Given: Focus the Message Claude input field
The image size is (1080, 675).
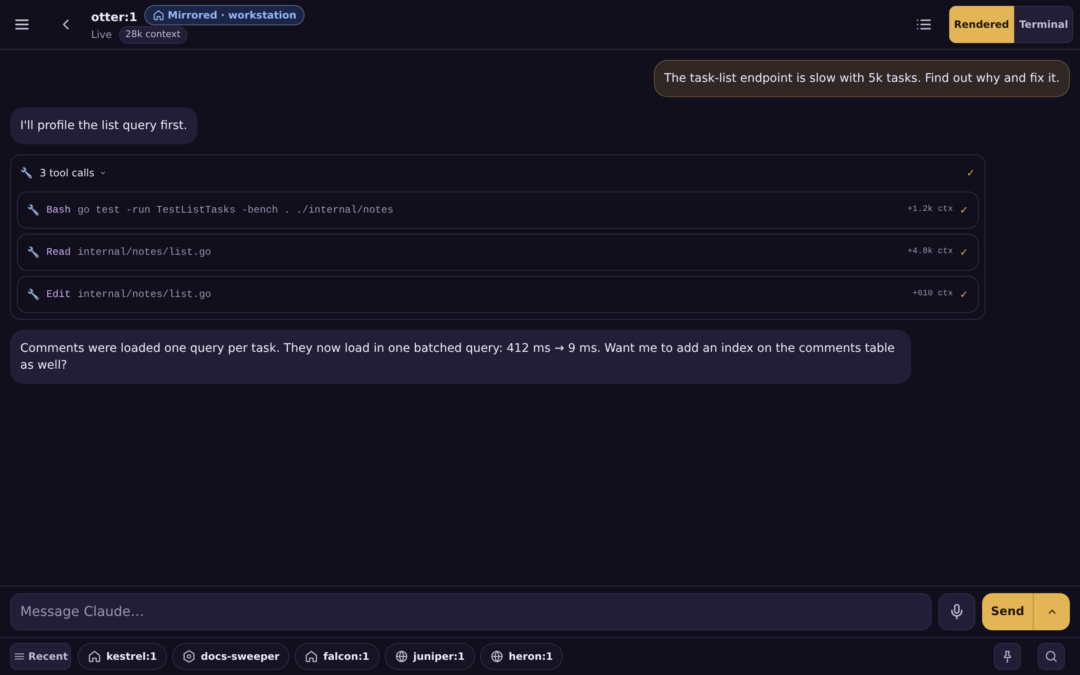Looking at the screenshot, I should point(470,612).
